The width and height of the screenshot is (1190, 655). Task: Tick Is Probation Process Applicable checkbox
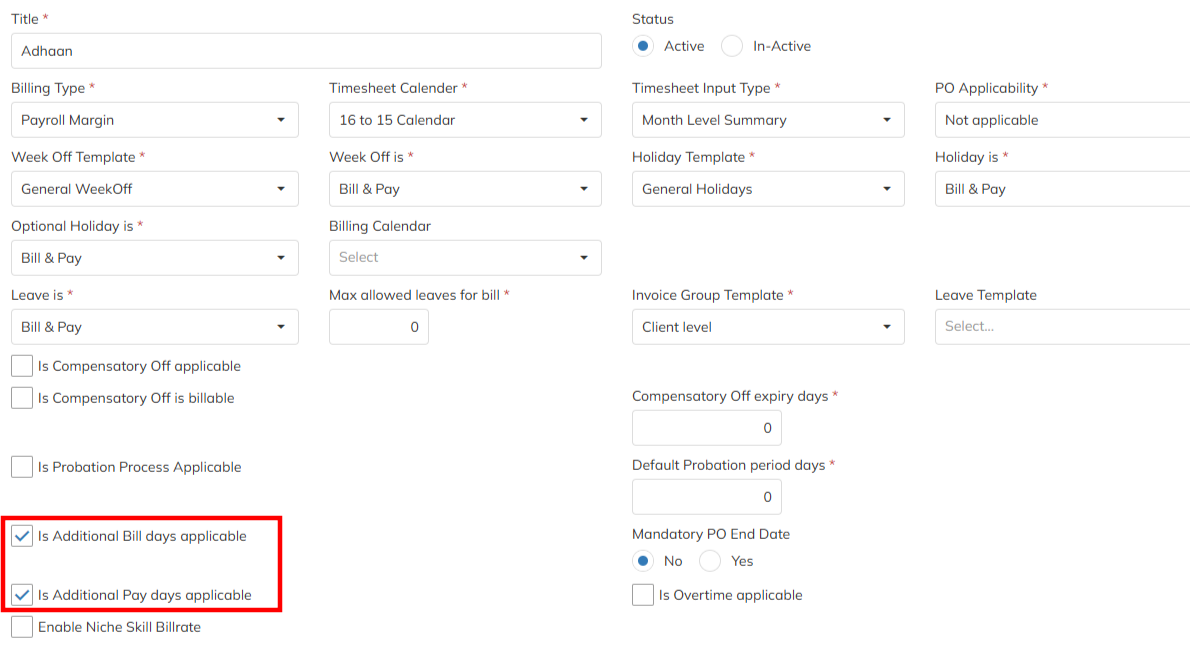22,467
